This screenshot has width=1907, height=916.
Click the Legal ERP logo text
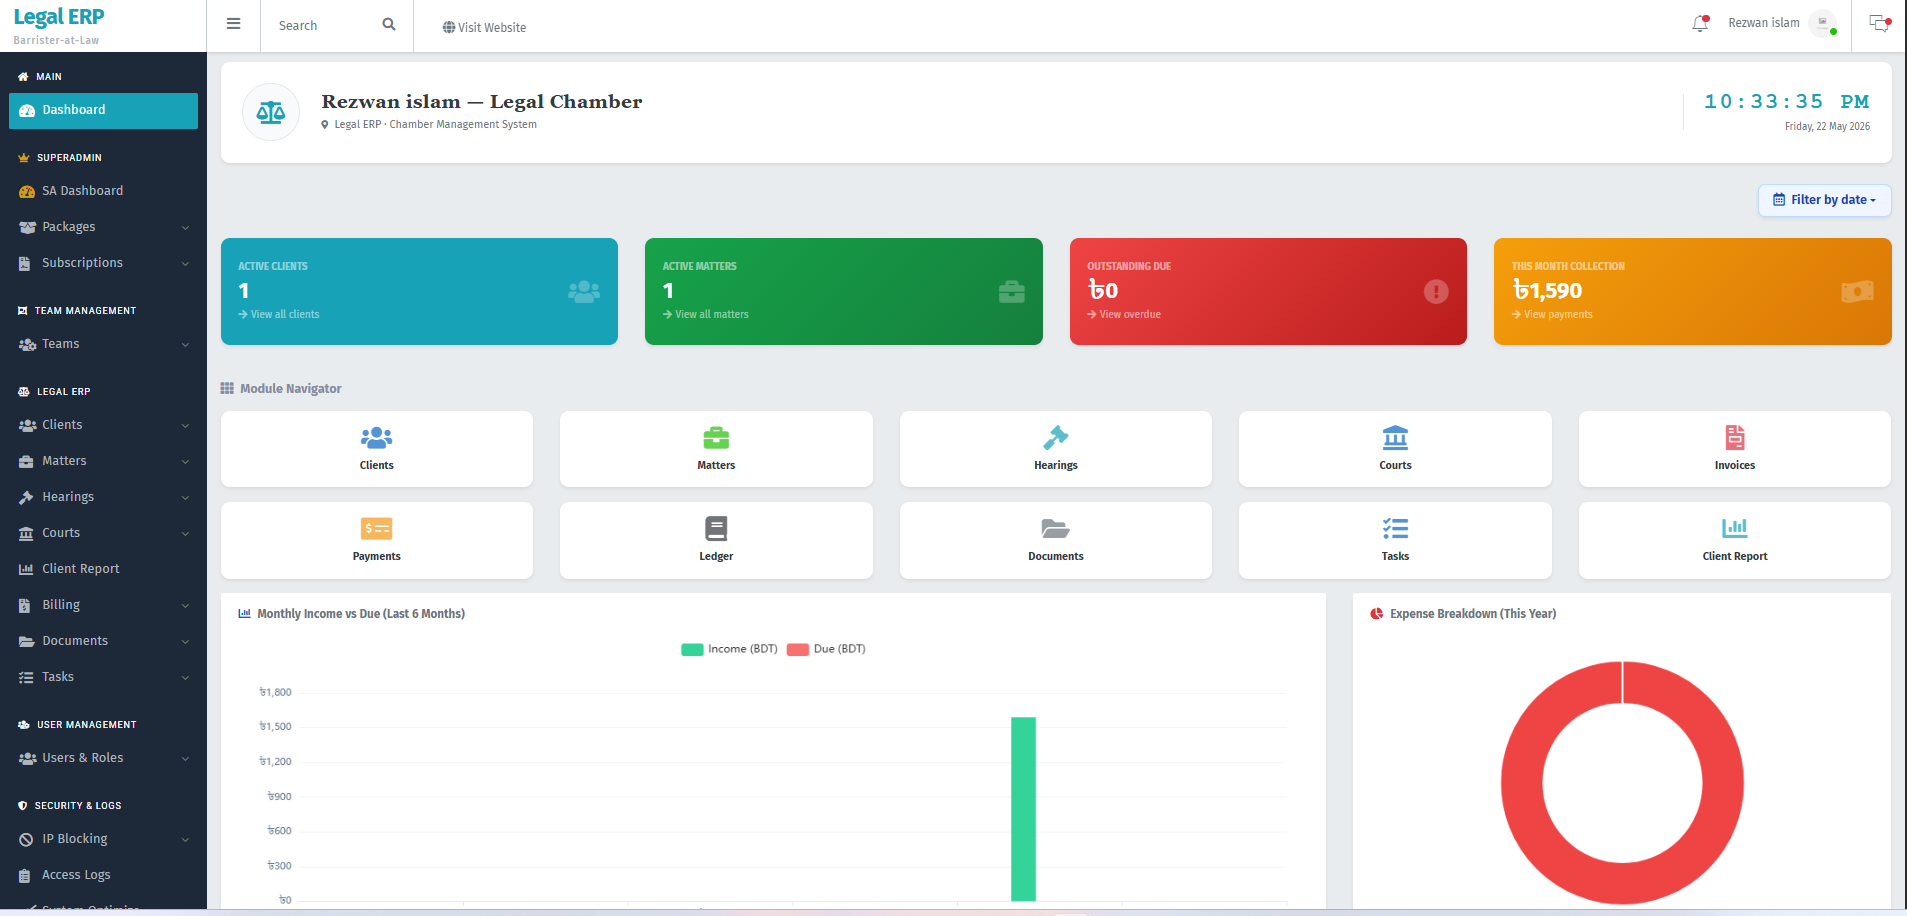click(59, 17)
